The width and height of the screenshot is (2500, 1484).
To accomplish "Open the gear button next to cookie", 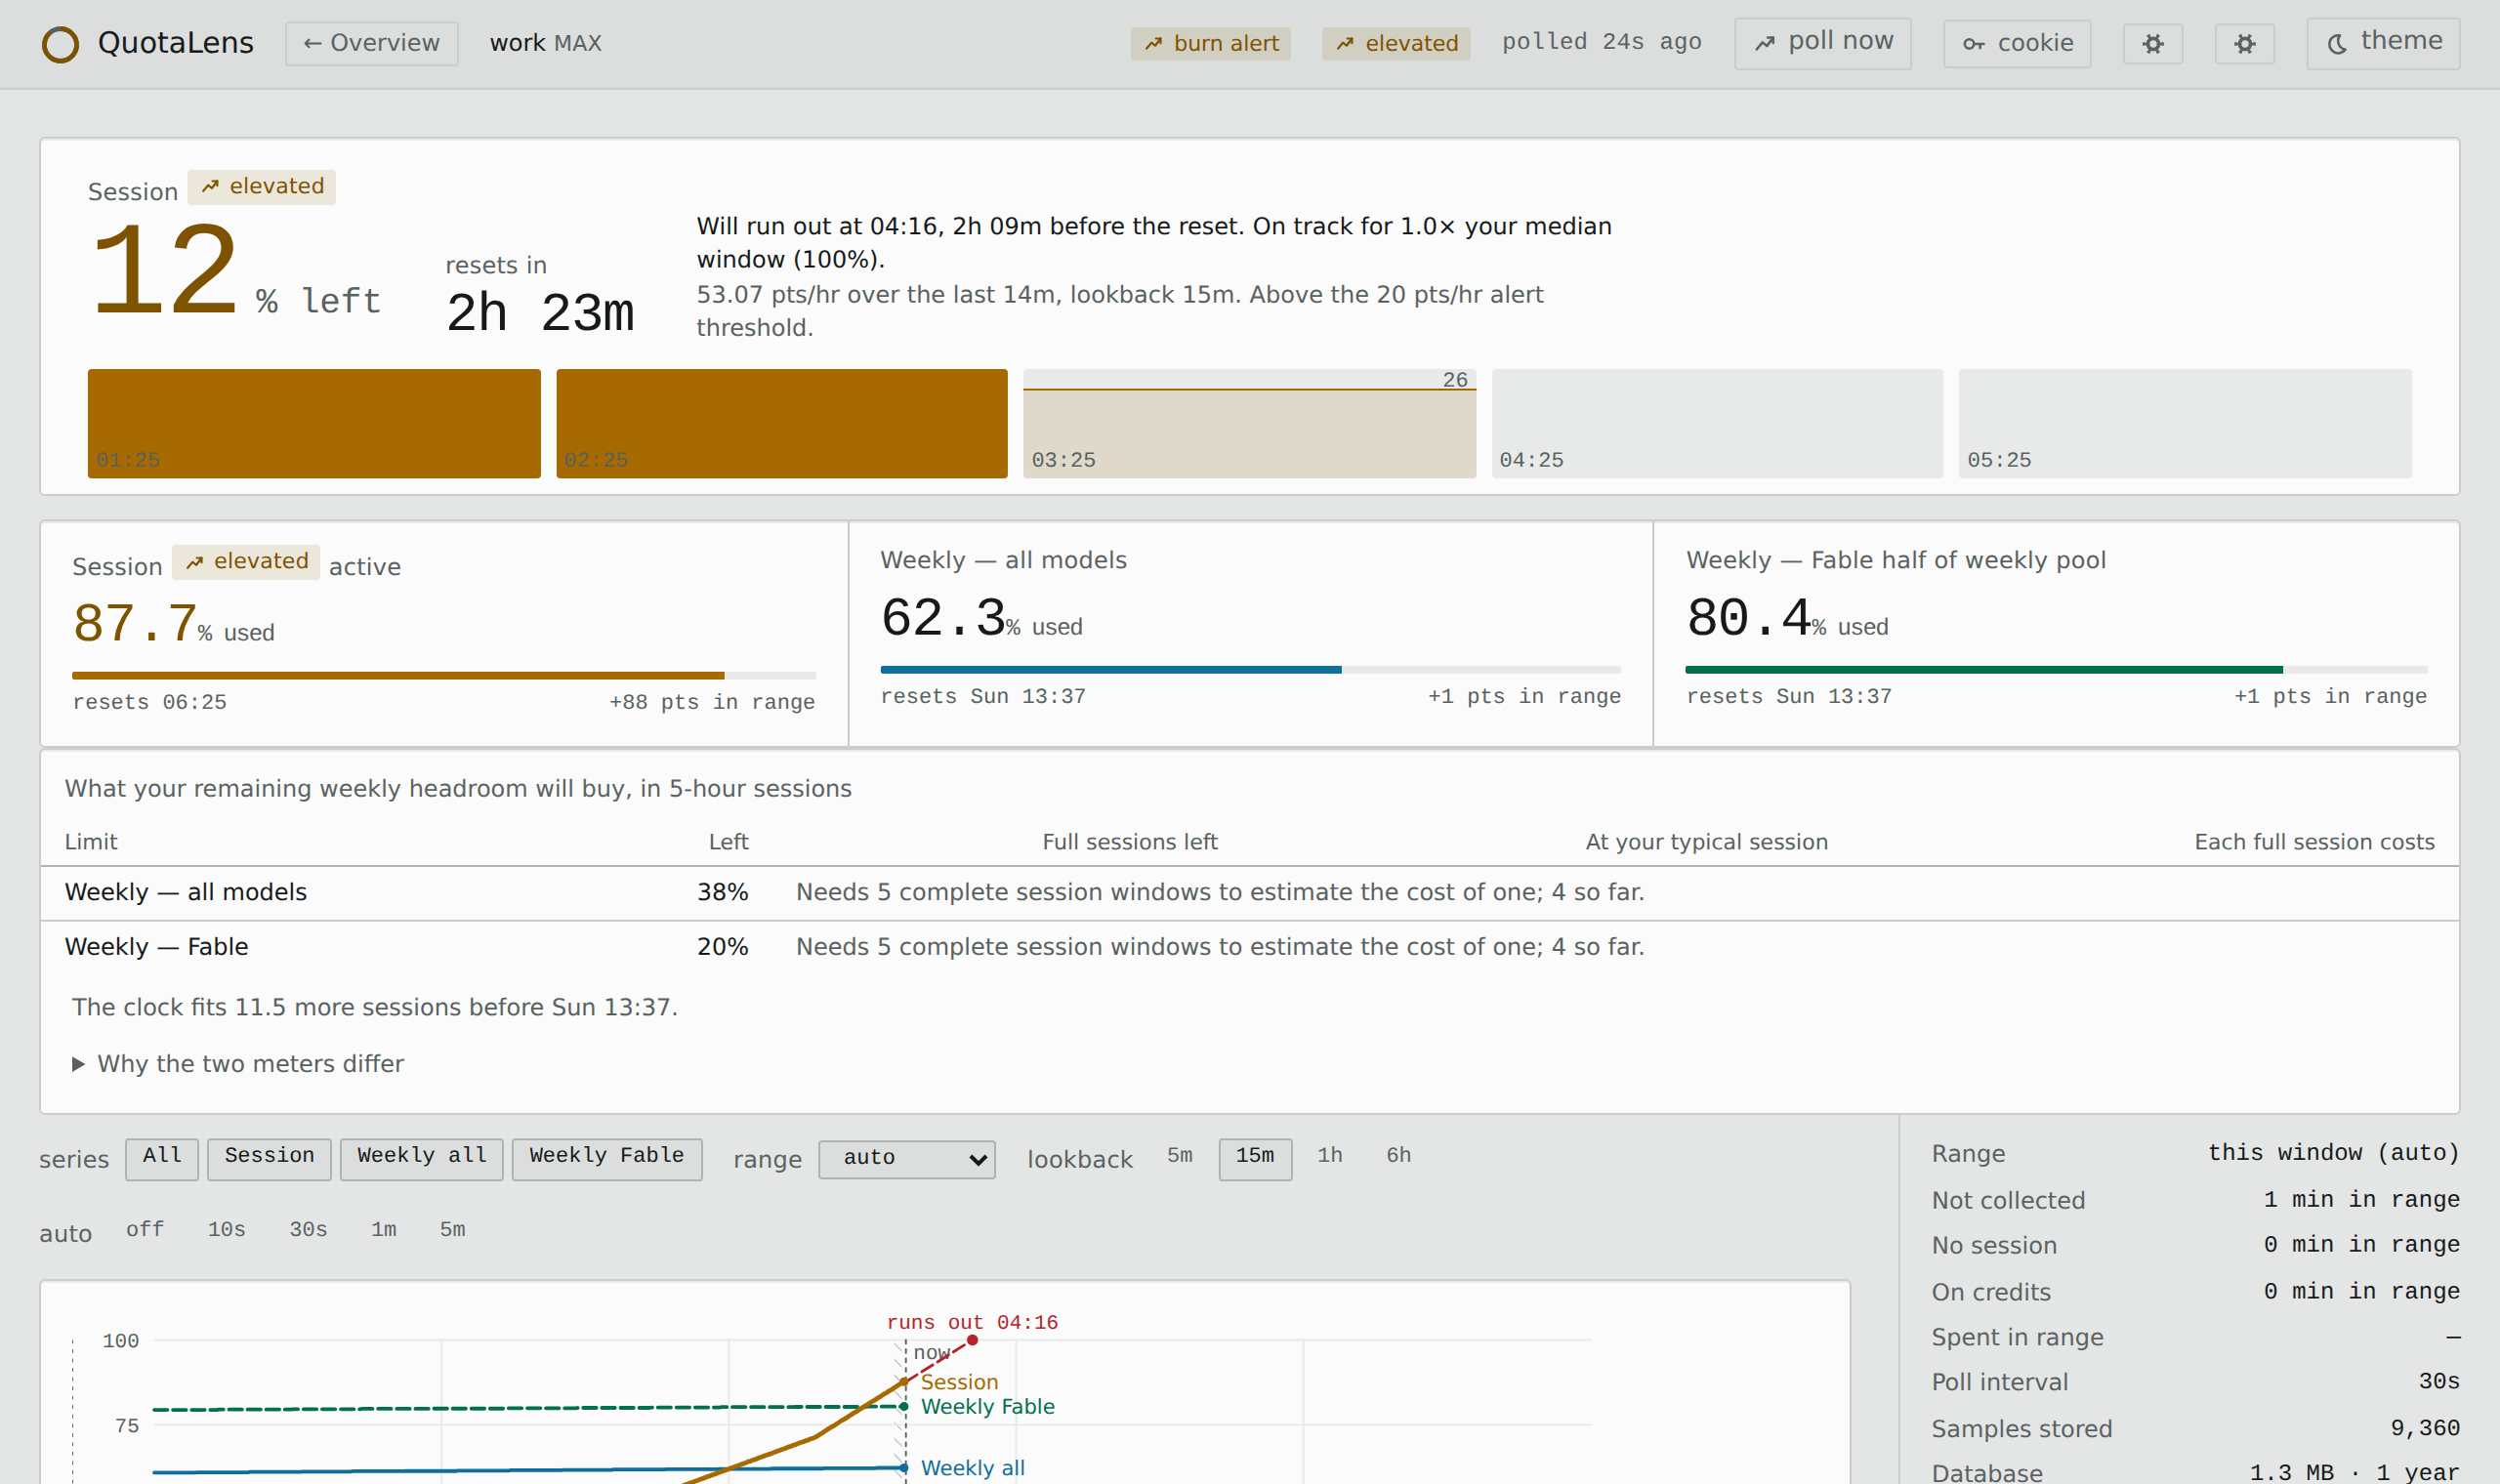I will pos(2153,44).
